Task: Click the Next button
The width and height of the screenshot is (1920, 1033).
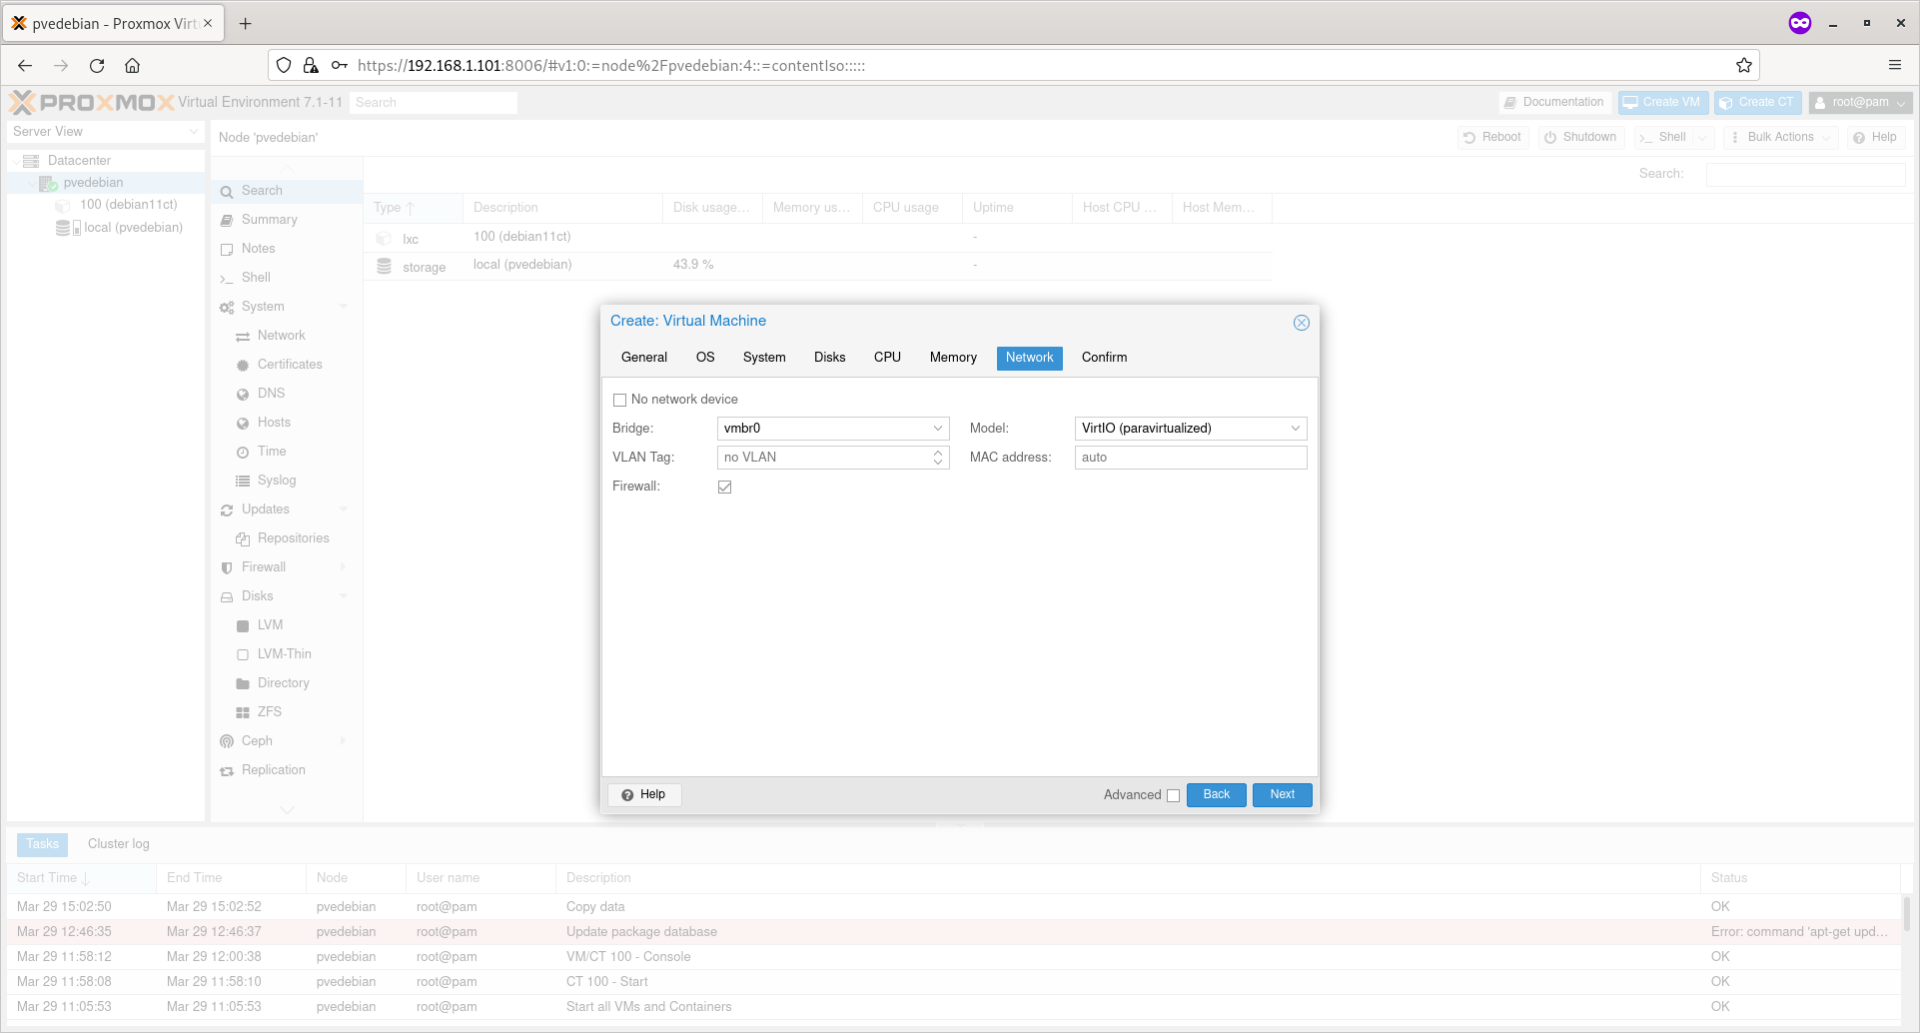Action: [x=1281, y=794]
